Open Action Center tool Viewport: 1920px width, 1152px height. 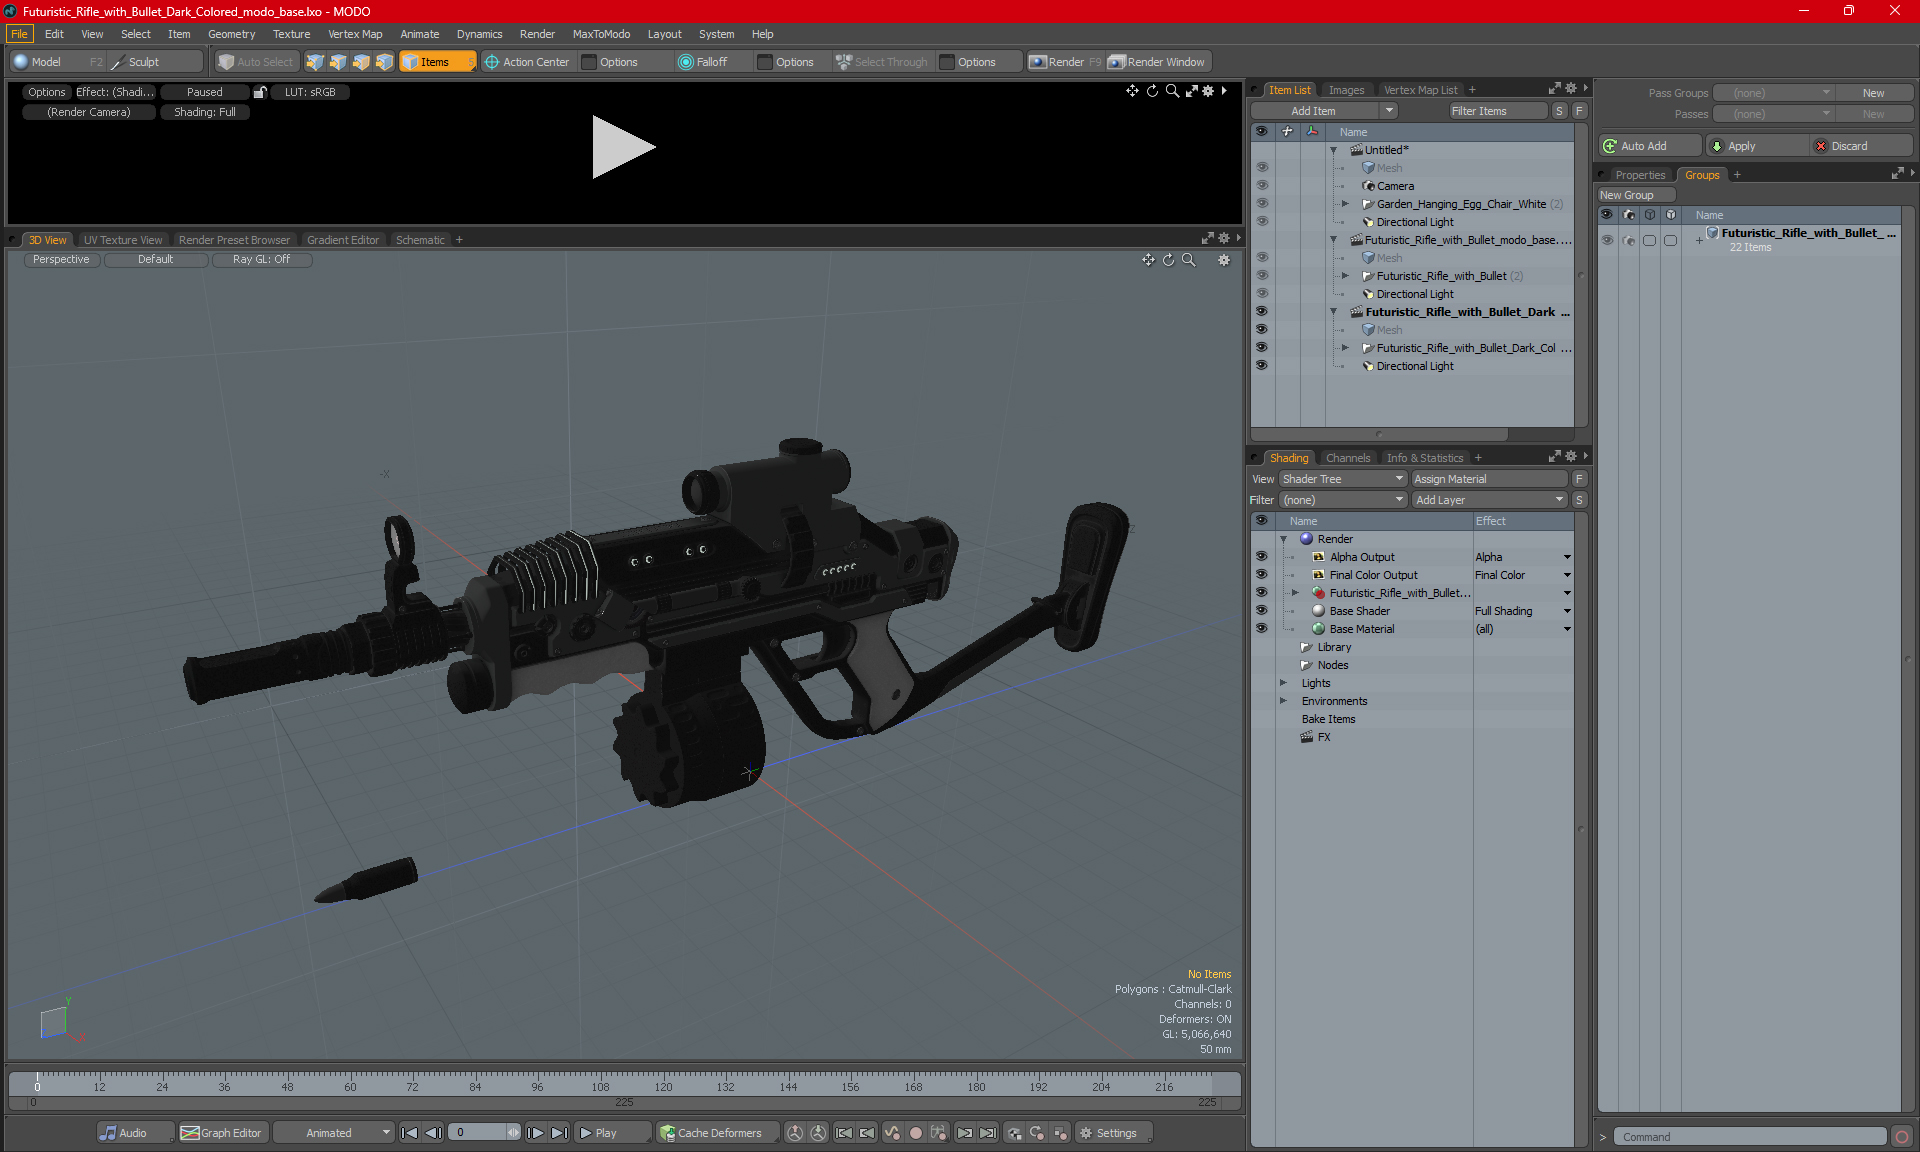coord(527,62)
